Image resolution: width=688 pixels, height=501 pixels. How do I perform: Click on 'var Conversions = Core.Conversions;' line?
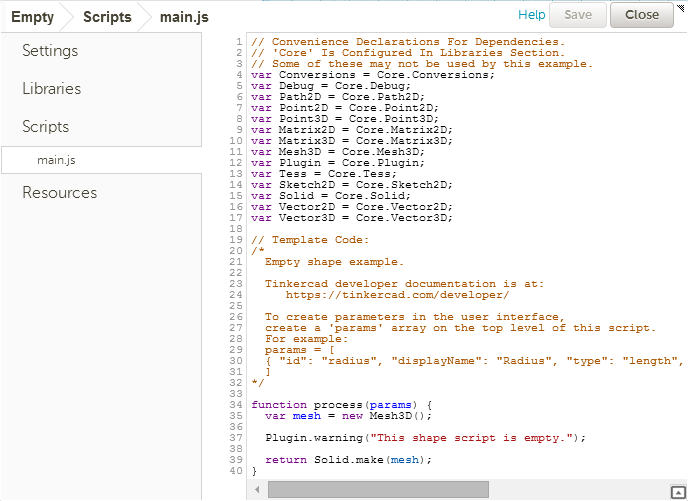click(373, 75)
